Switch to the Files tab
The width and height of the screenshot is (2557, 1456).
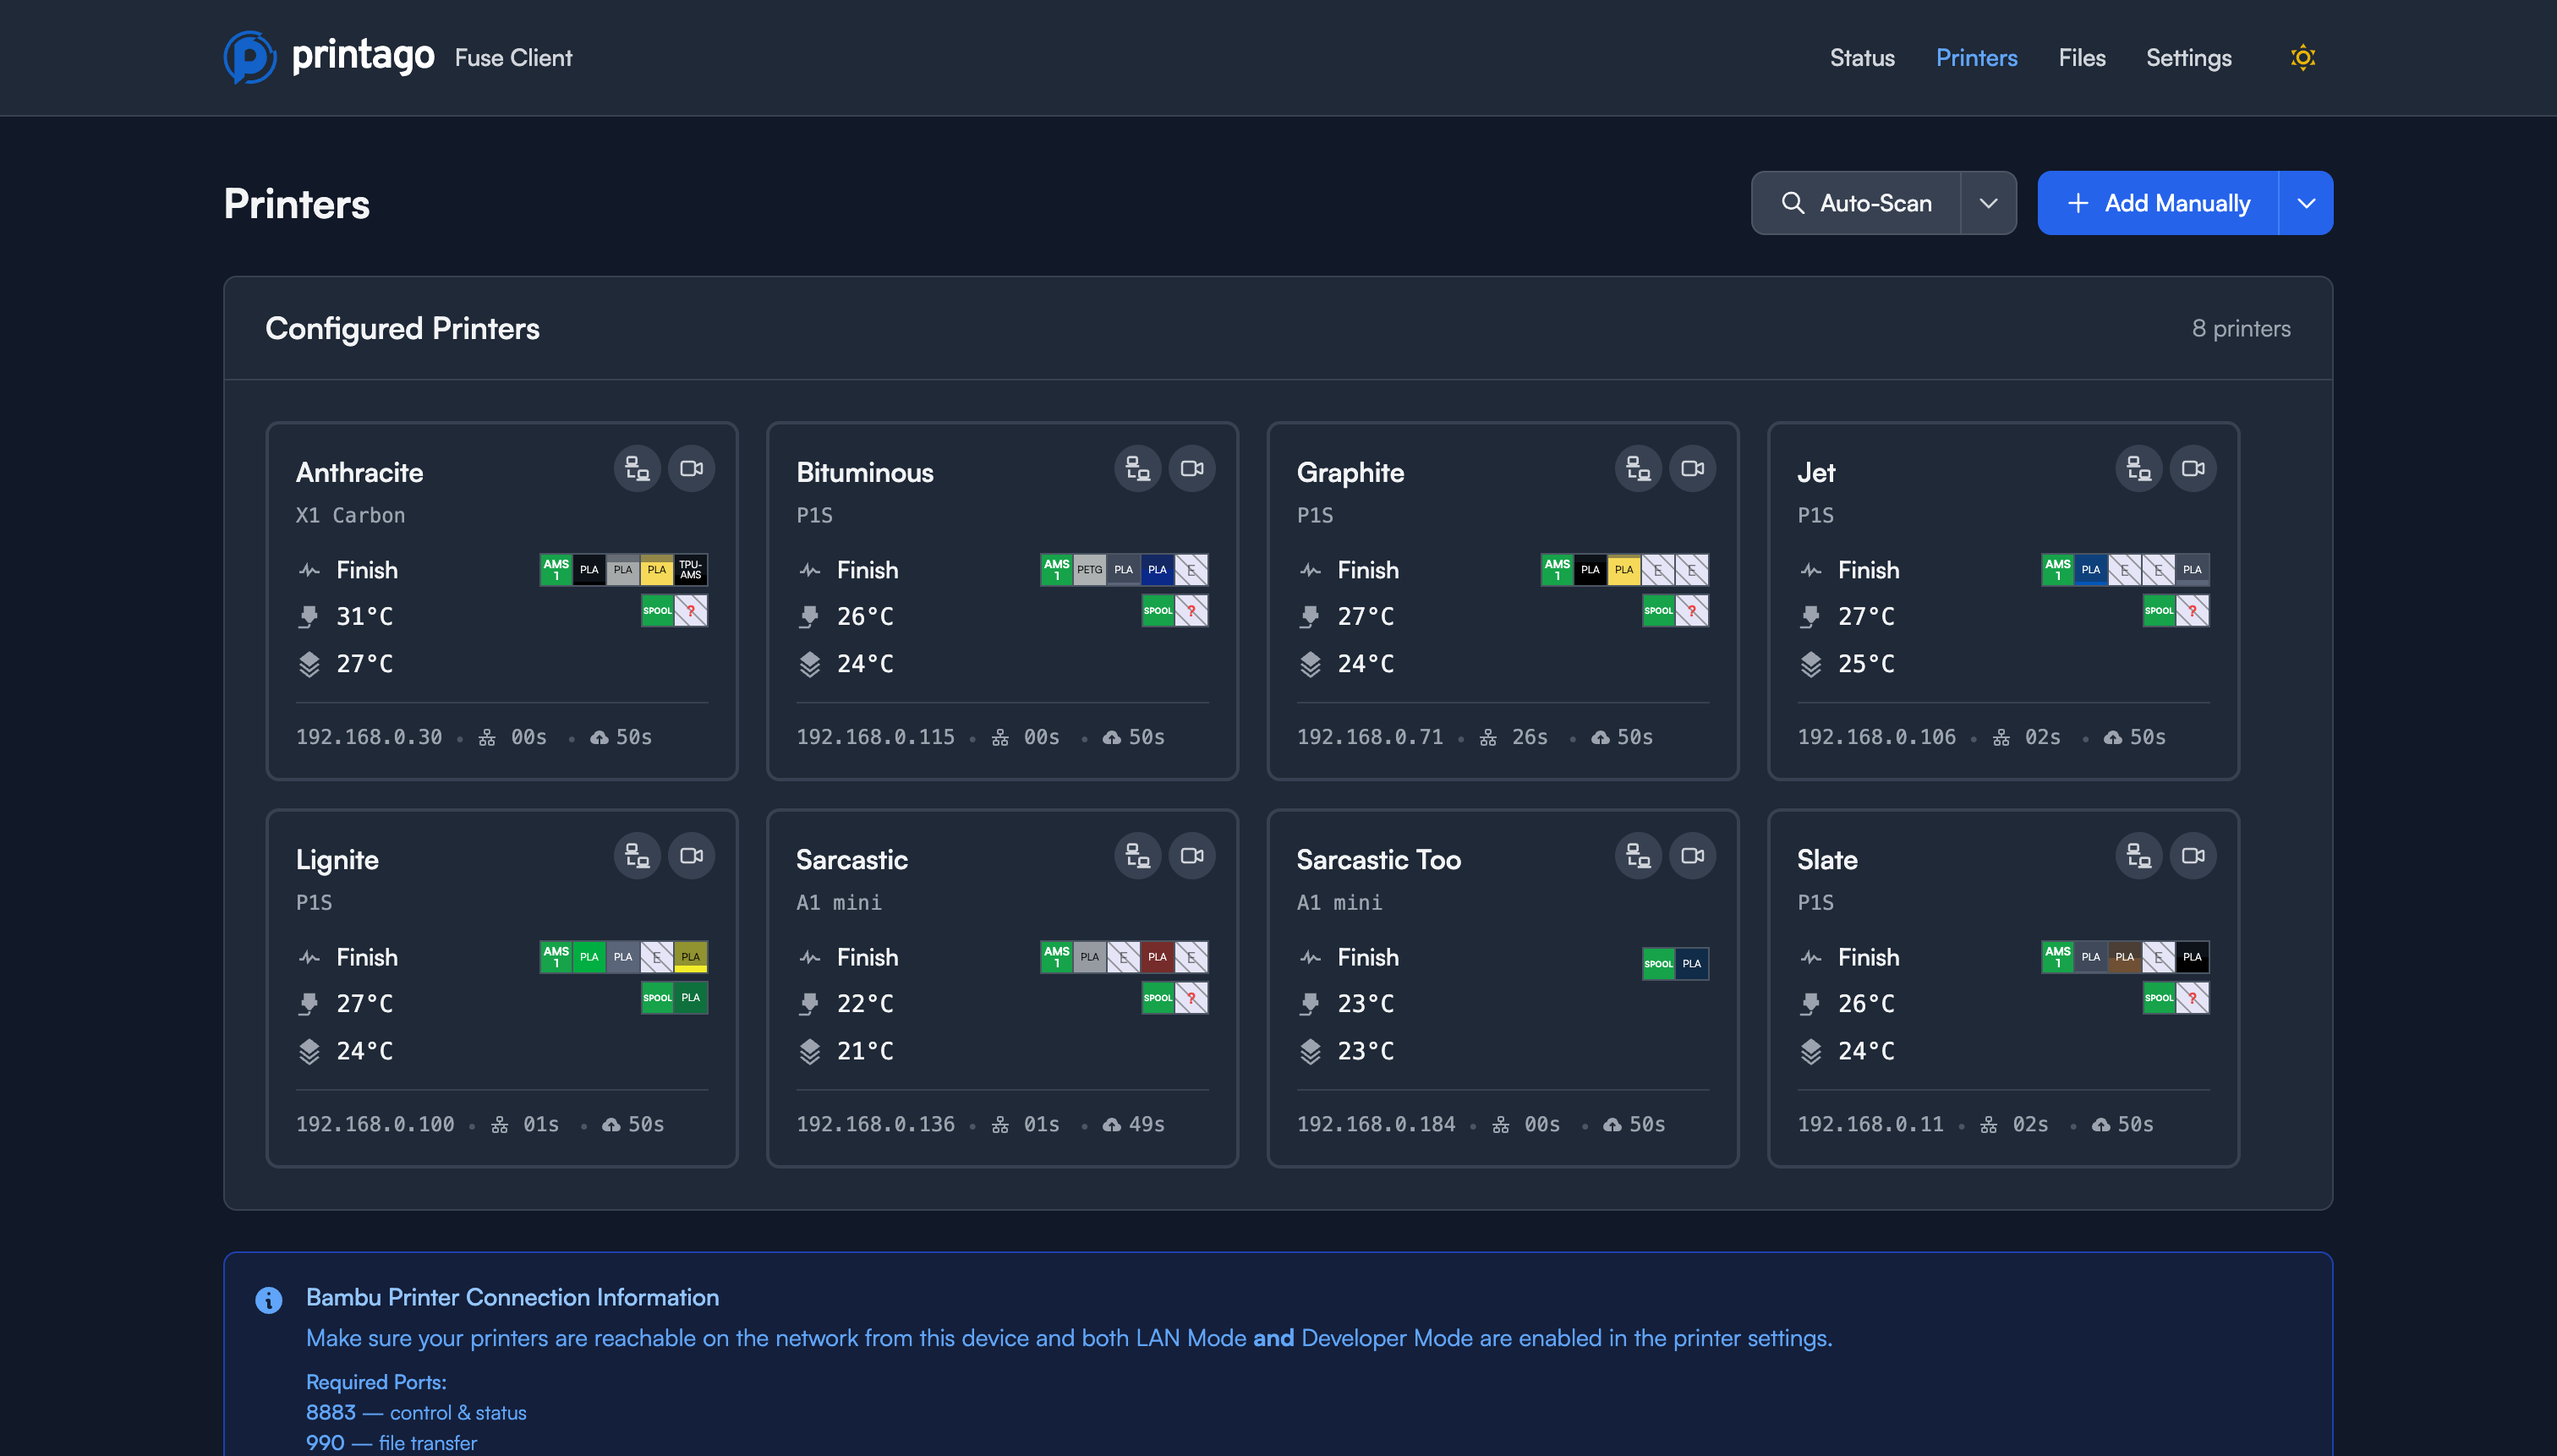tap(2081, 58)
